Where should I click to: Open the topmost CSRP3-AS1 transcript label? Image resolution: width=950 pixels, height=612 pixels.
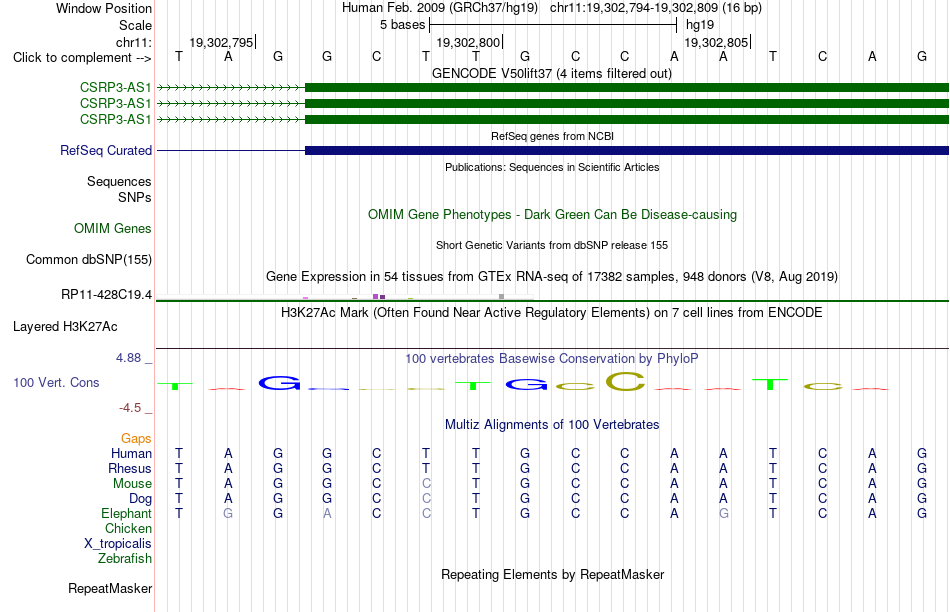tap(115, 87)
